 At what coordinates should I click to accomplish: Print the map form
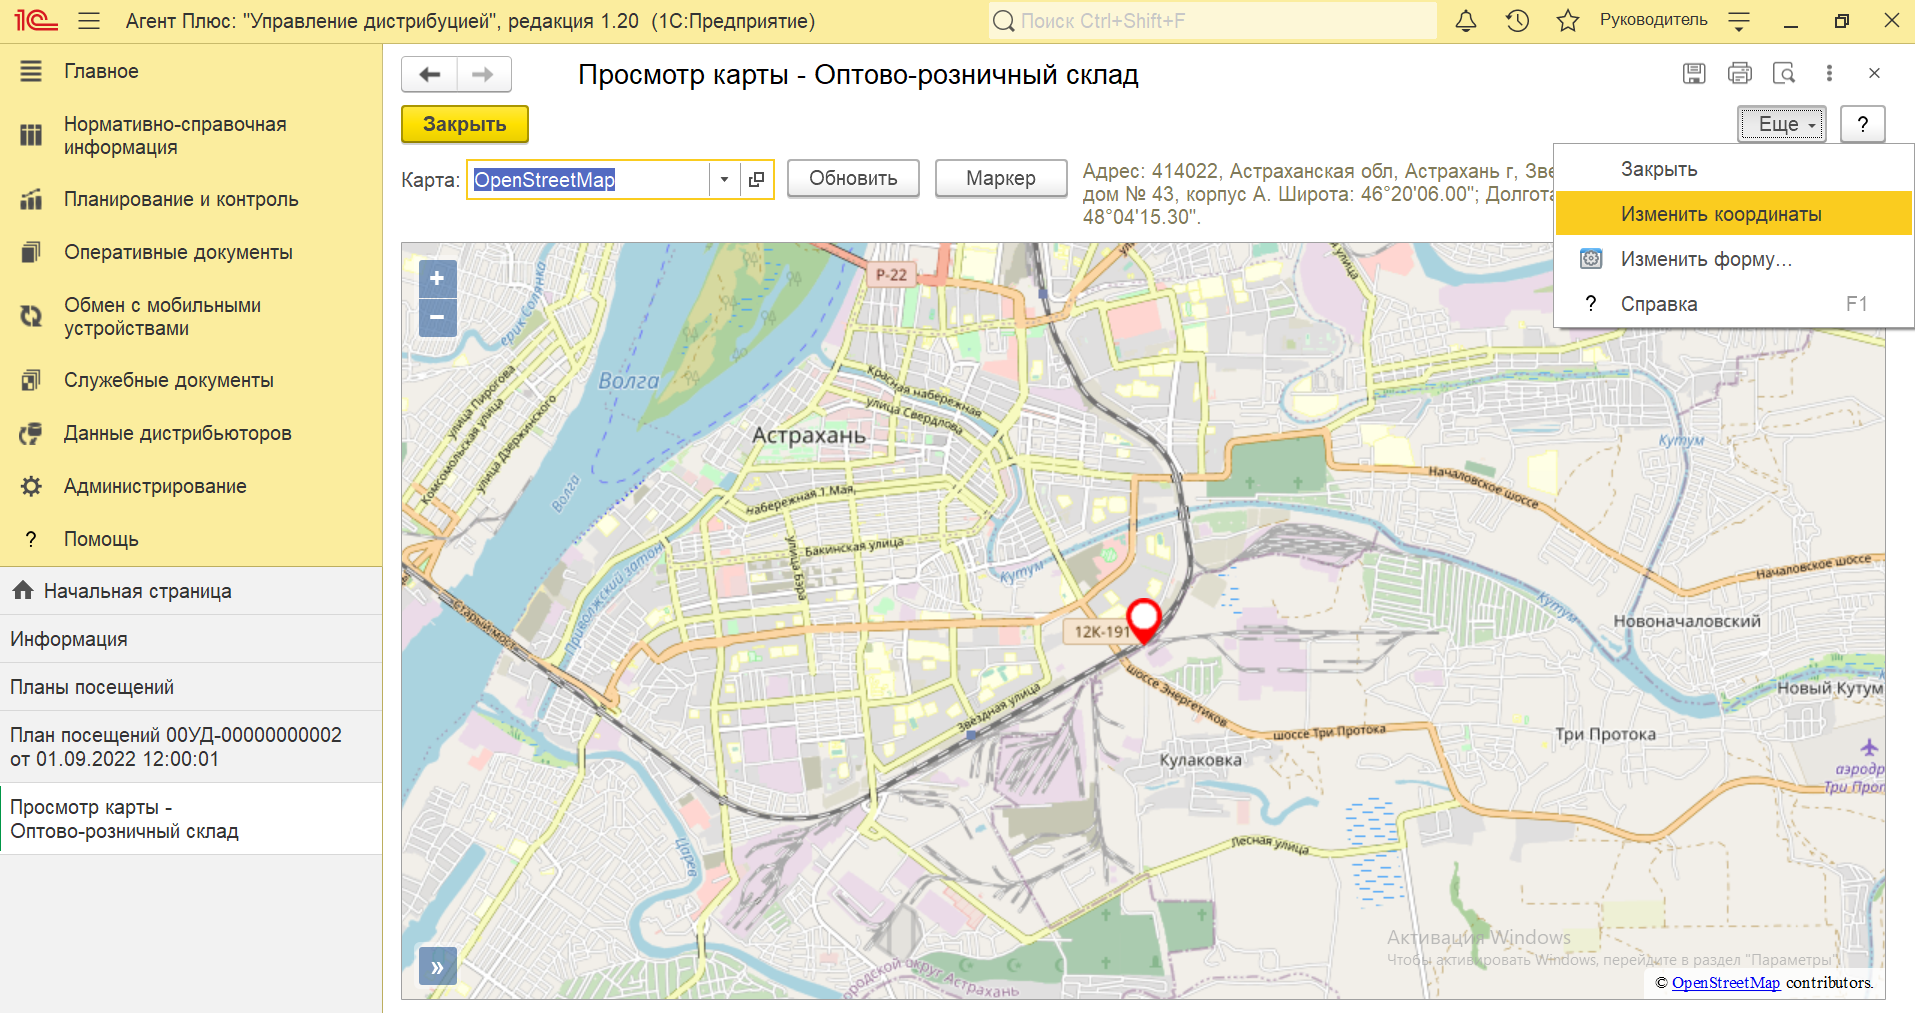[x=1740, y=73]
